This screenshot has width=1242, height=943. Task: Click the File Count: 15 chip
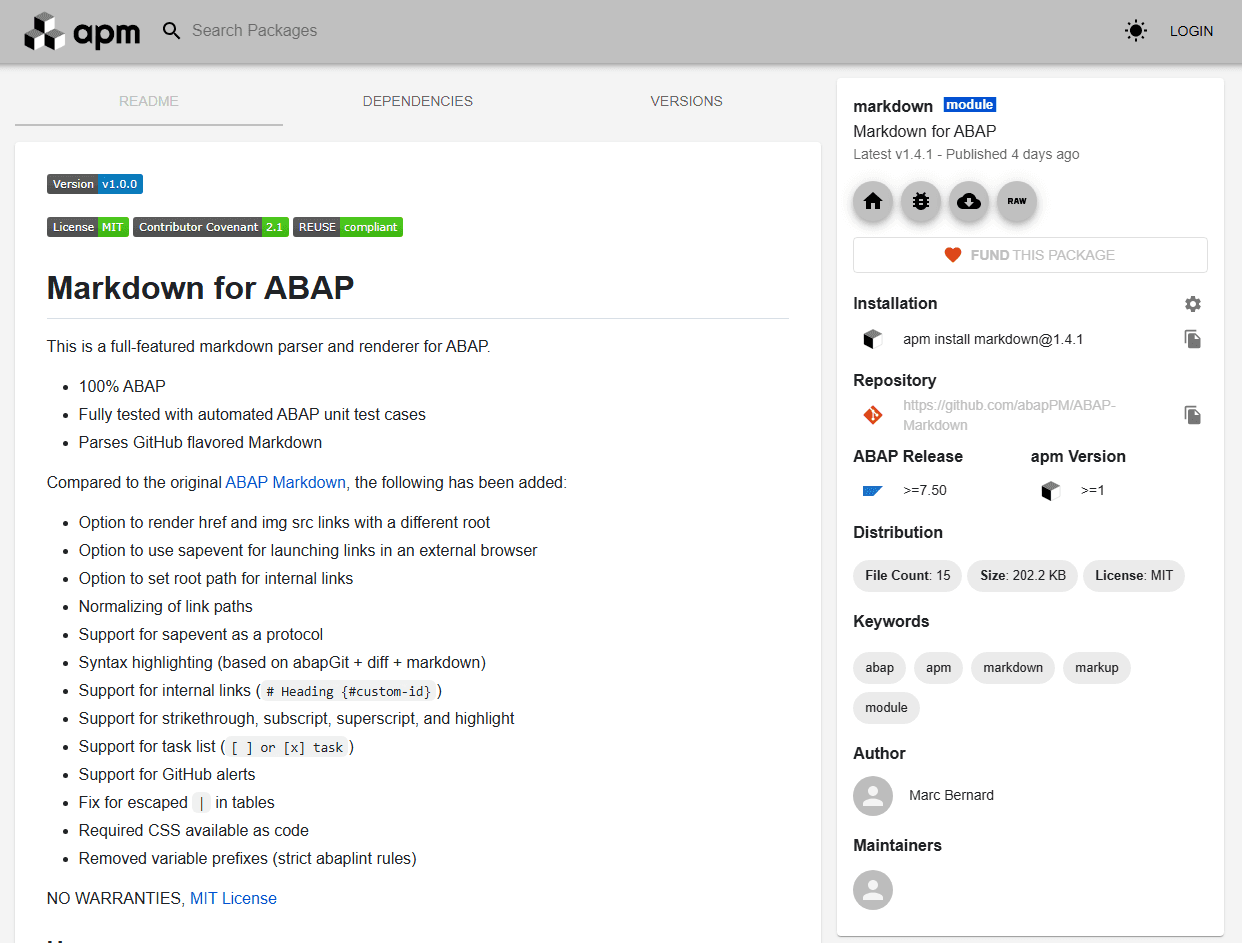pyautogui.click(x=908, y=576)
